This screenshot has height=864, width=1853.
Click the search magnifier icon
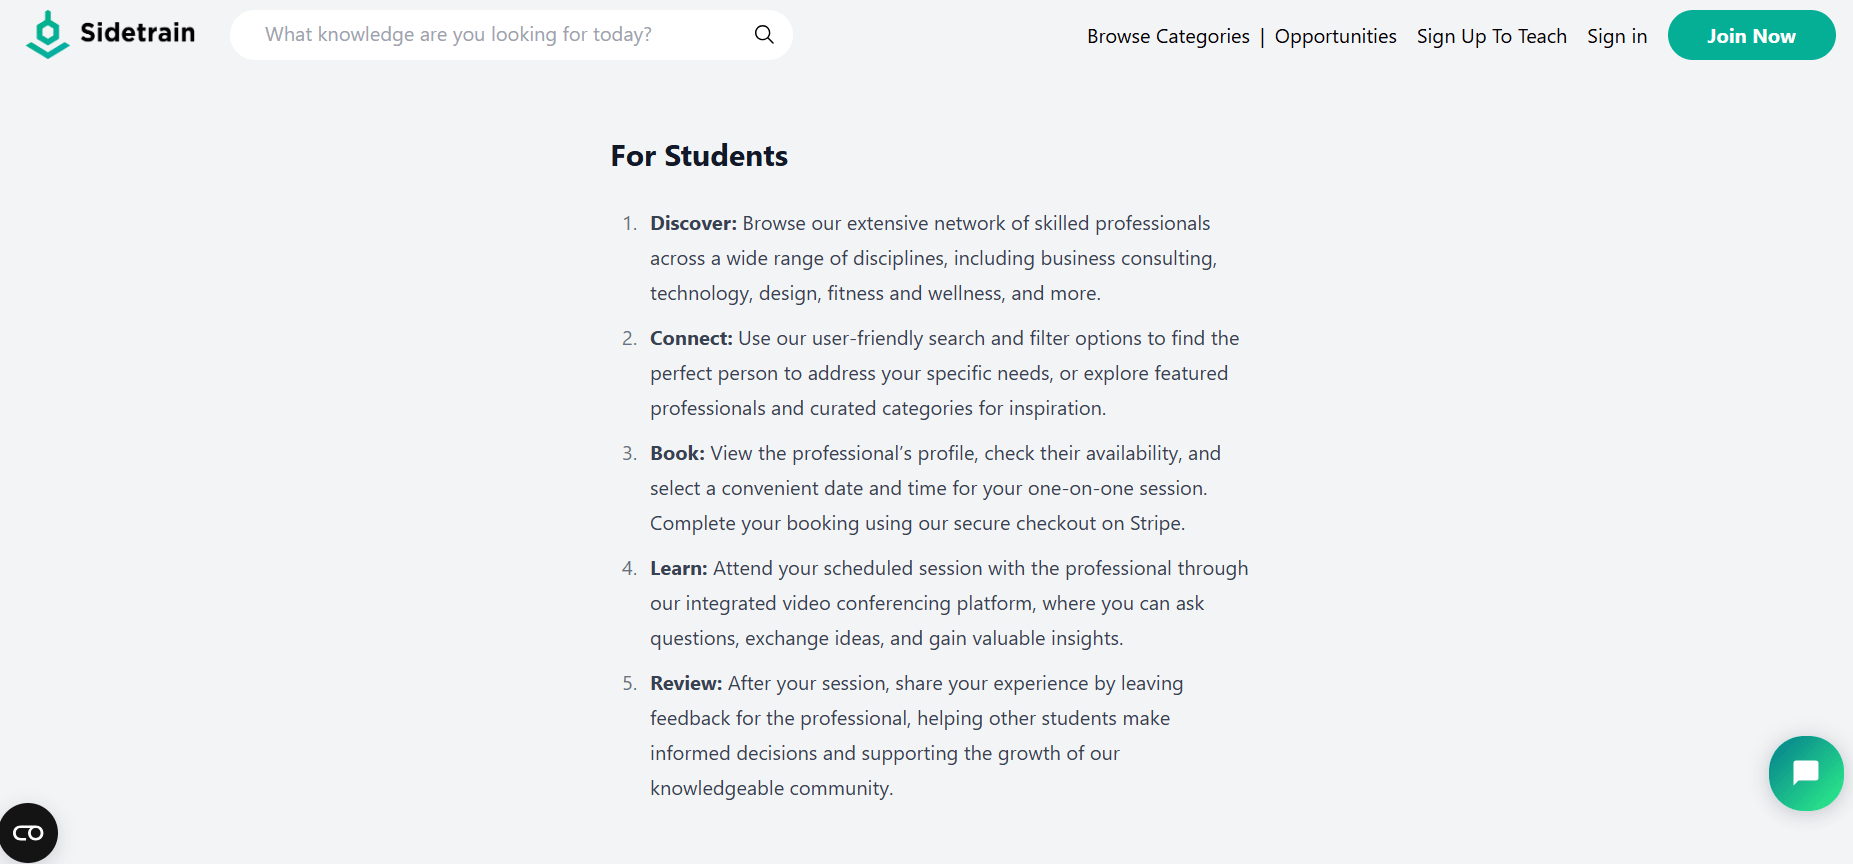pos(764,35)
